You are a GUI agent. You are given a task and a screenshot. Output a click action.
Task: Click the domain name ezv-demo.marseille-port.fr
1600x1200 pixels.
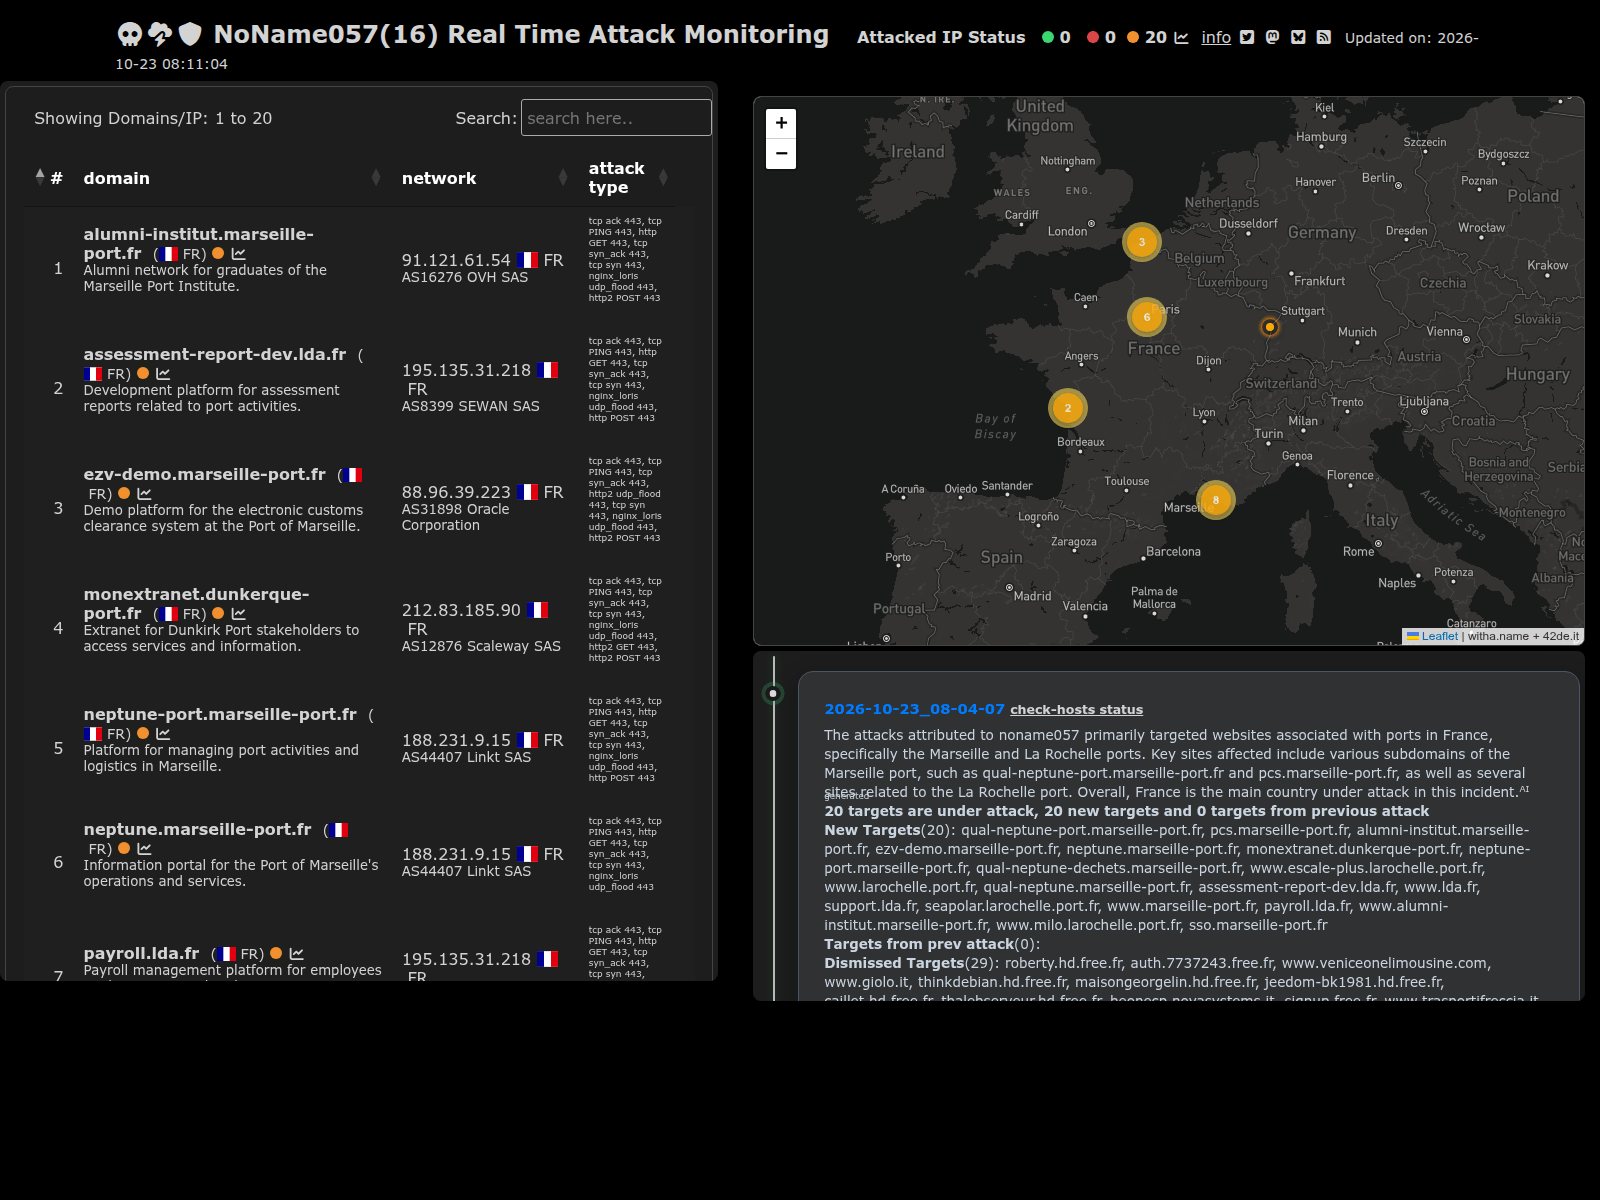click(x=205, y=474)
